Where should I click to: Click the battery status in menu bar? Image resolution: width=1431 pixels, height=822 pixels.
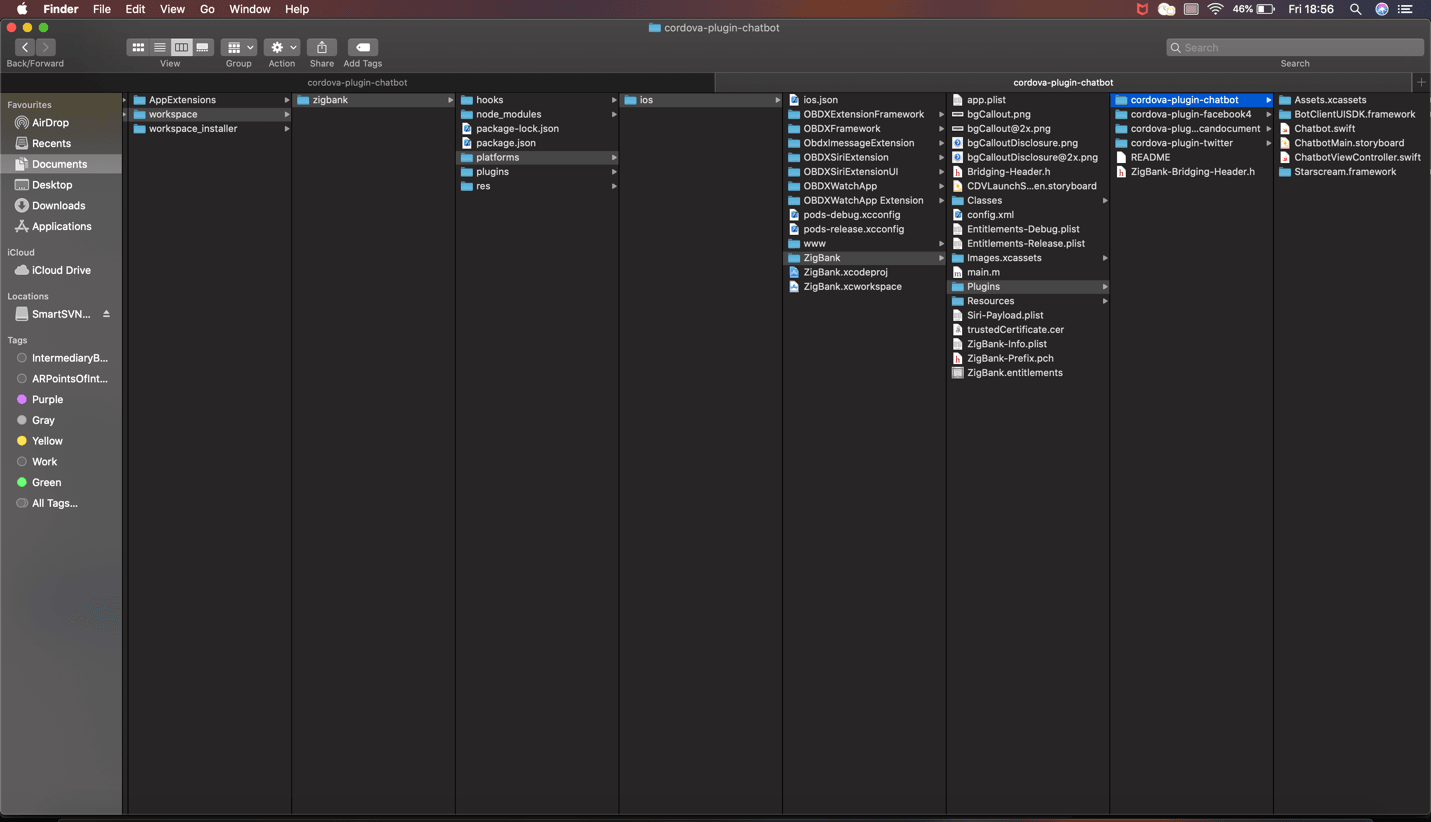pos(1254,9)
